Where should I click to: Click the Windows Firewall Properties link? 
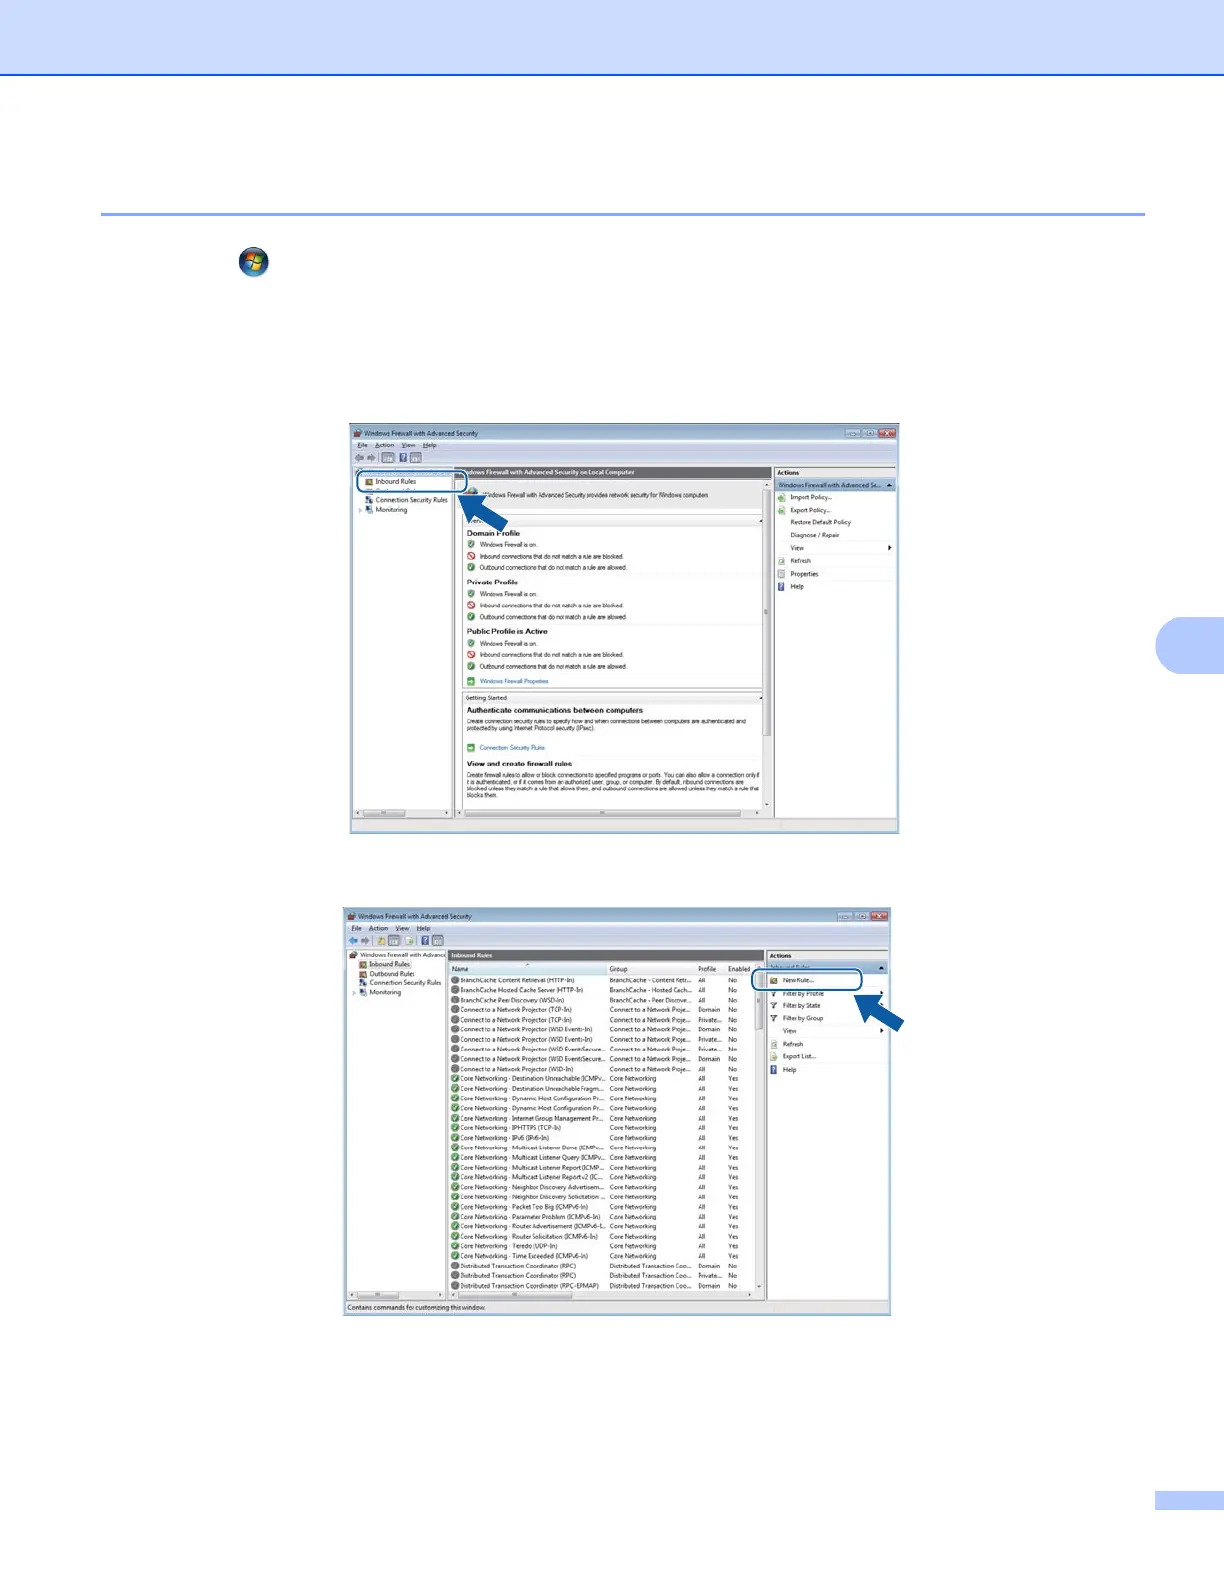(x=514, y=681)
